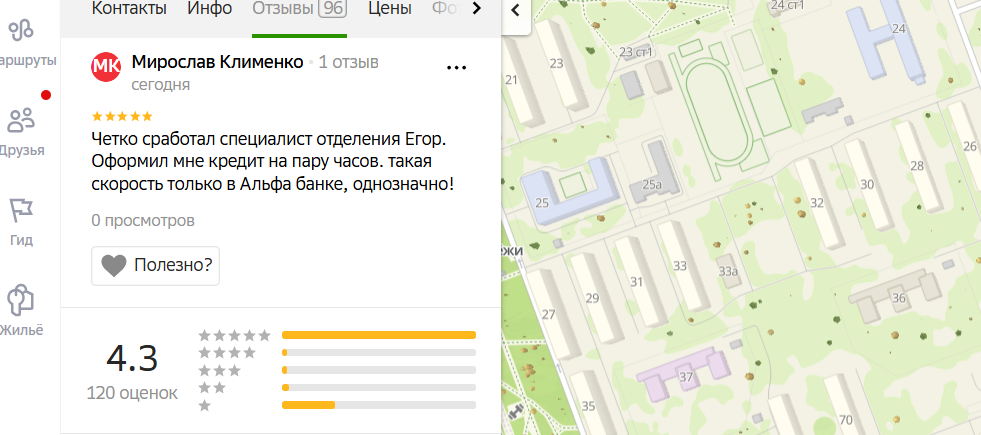The height and width of the screenshot is (435, 981).
Task: Open review options three-dot menu
Action: [x=456, y=68]
